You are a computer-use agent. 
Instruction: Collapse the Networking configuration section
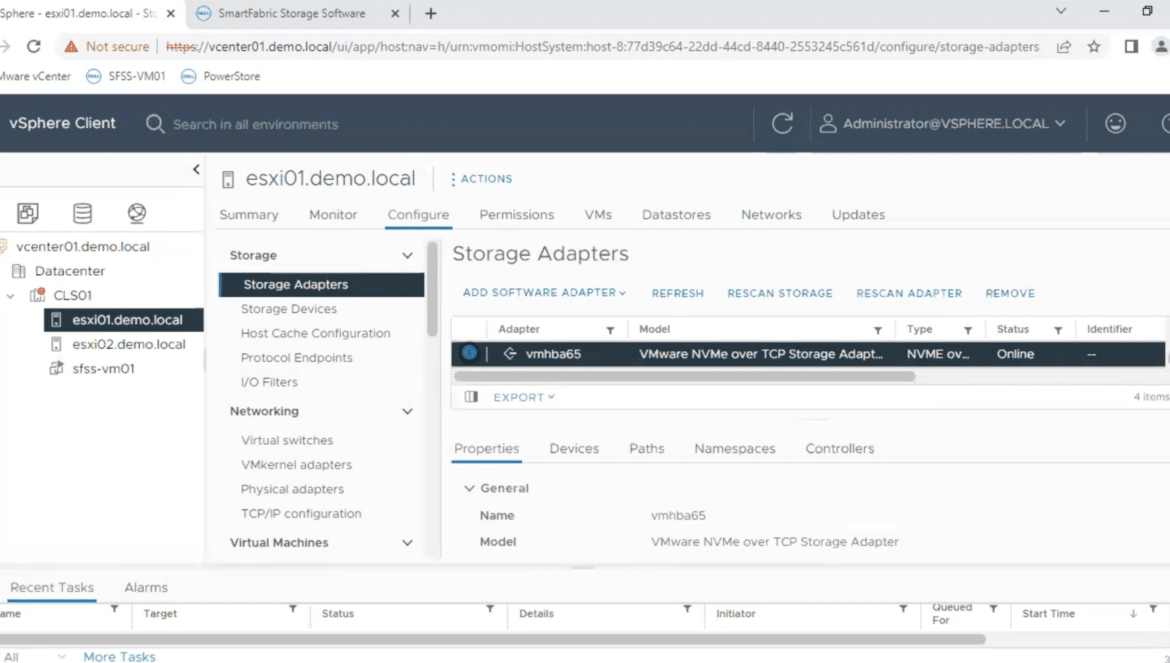407,411
